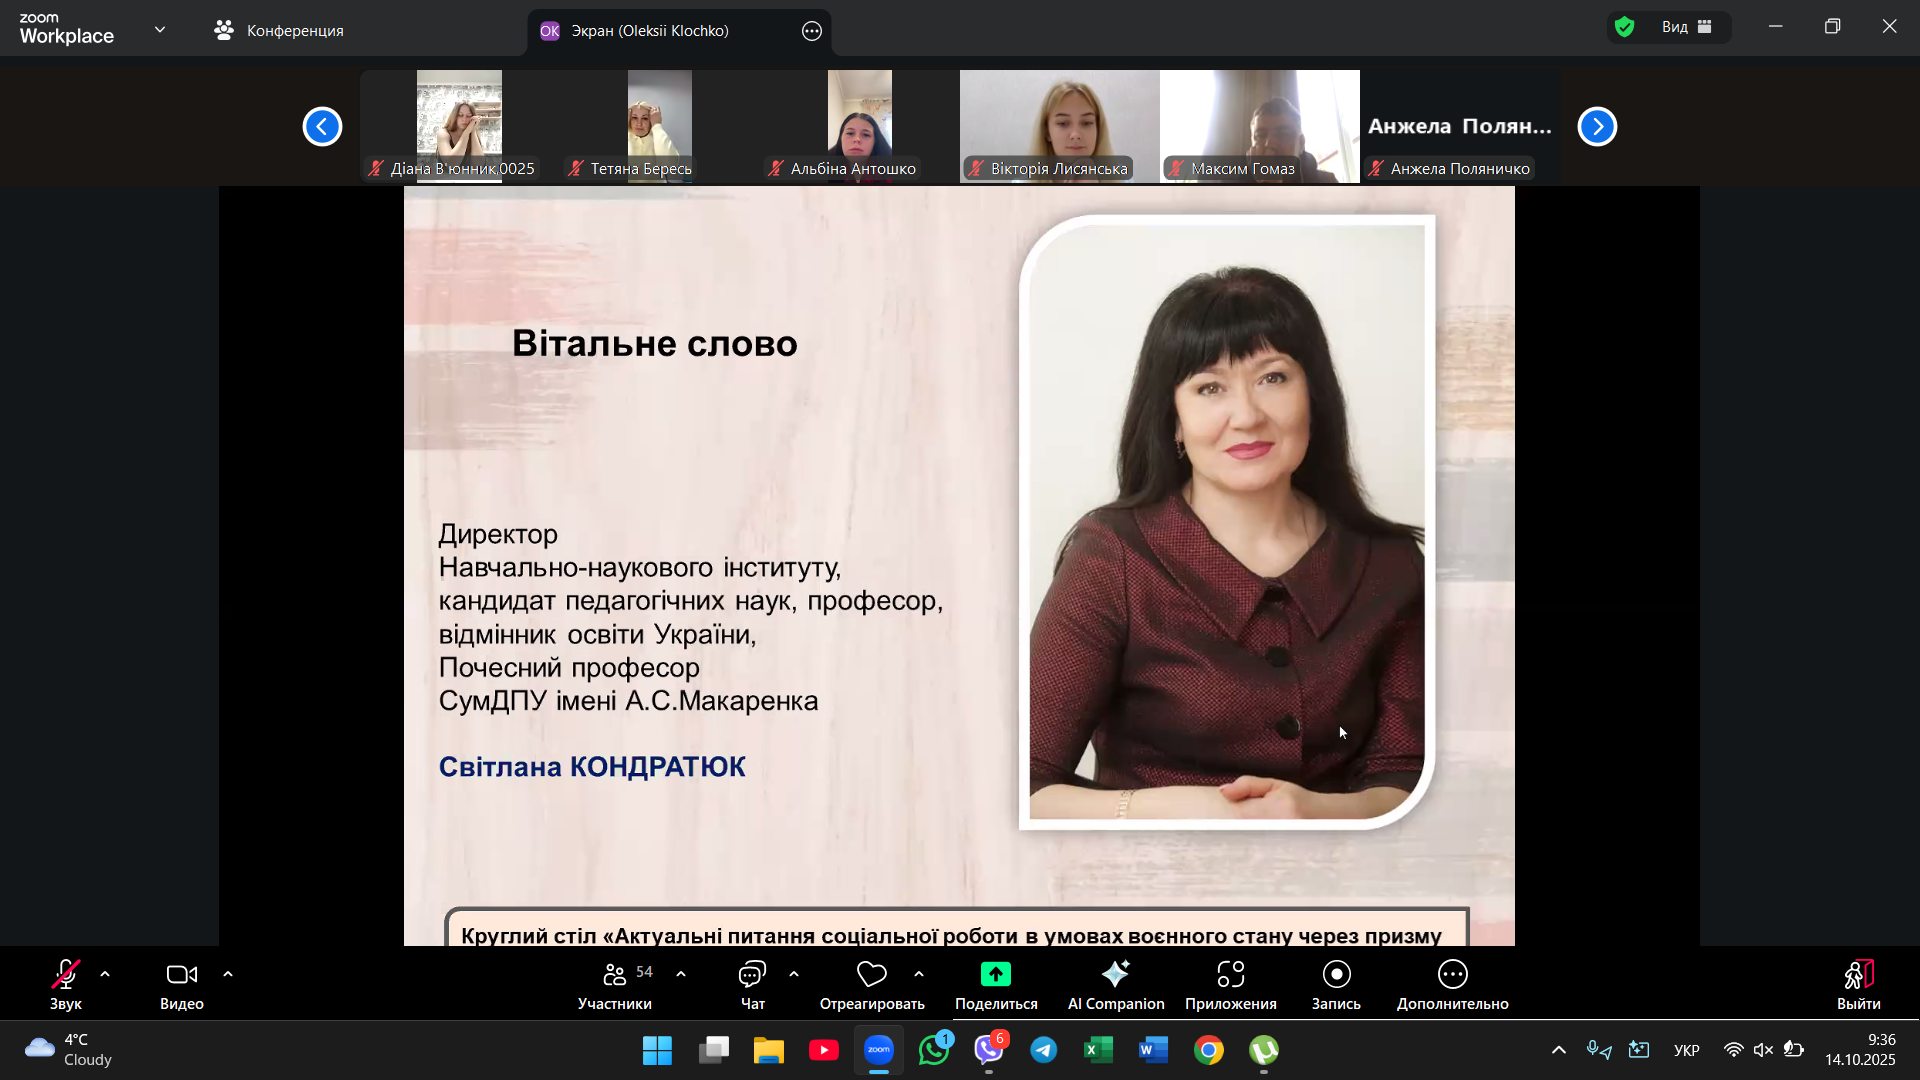
Task: Expand video options arrow next to Видео
Action: tap(228, 974)
